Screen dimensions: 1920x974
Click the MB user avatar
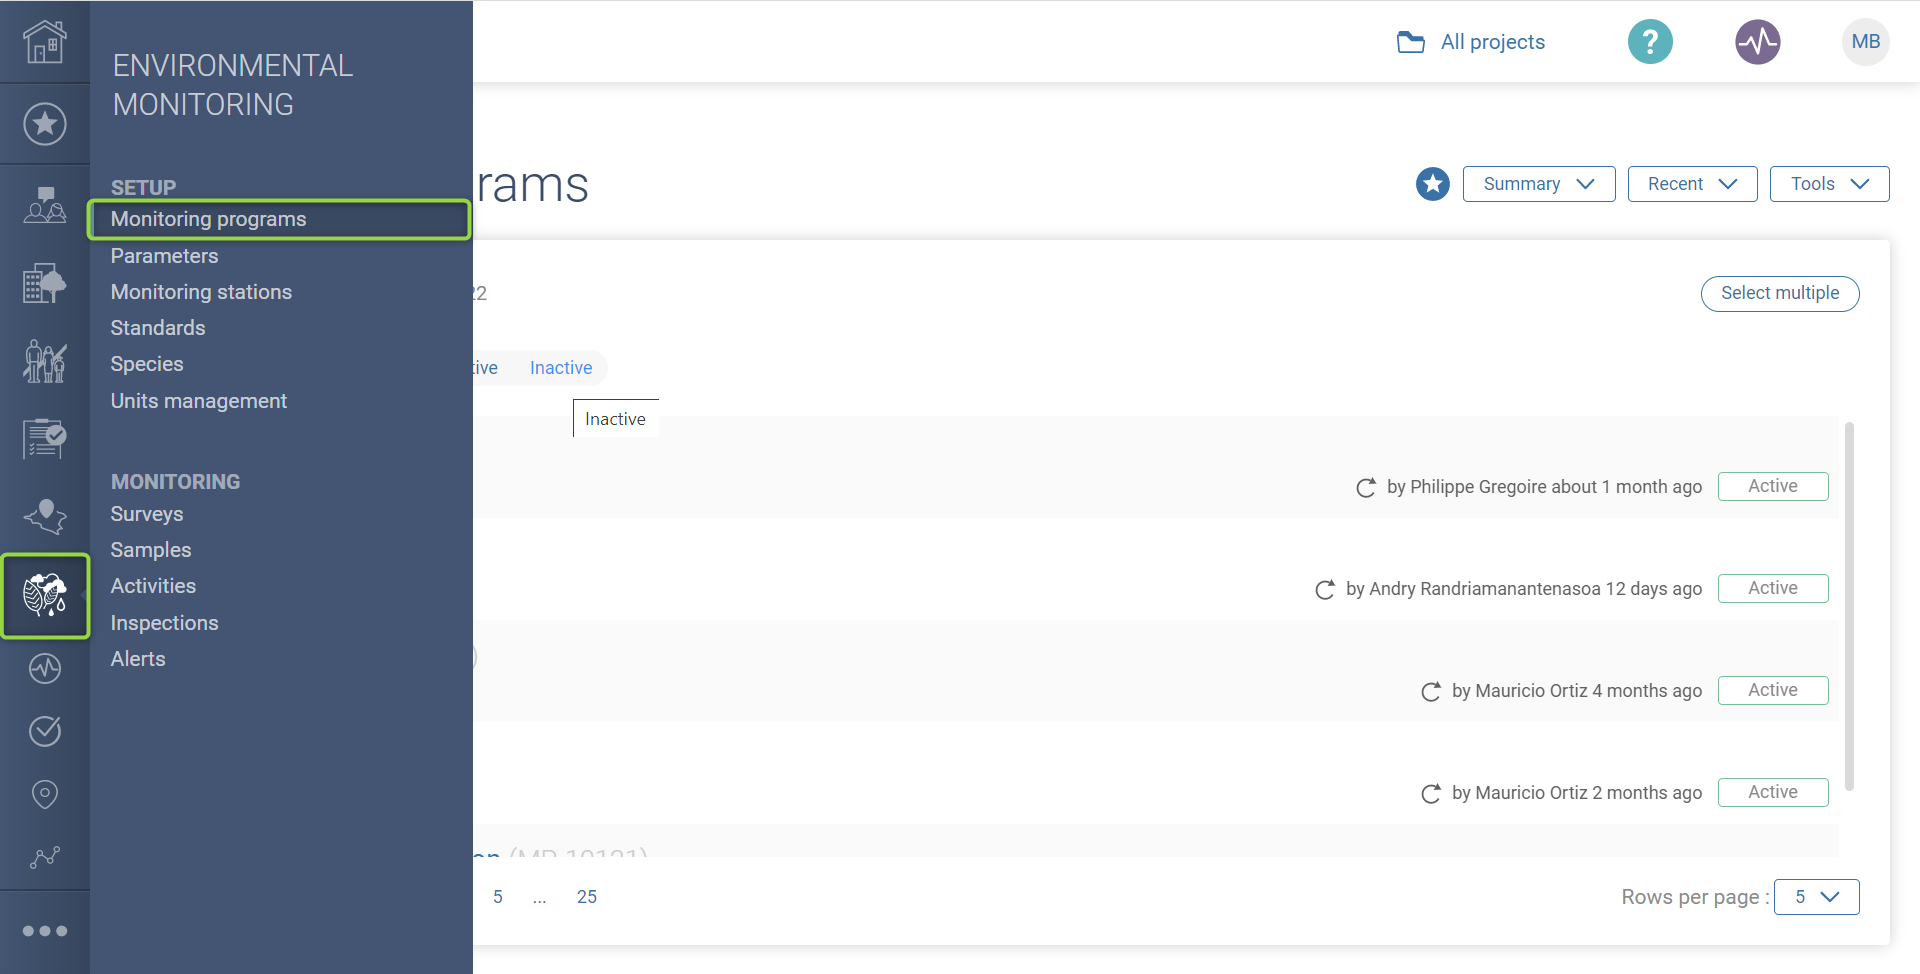coord(1865,42)
